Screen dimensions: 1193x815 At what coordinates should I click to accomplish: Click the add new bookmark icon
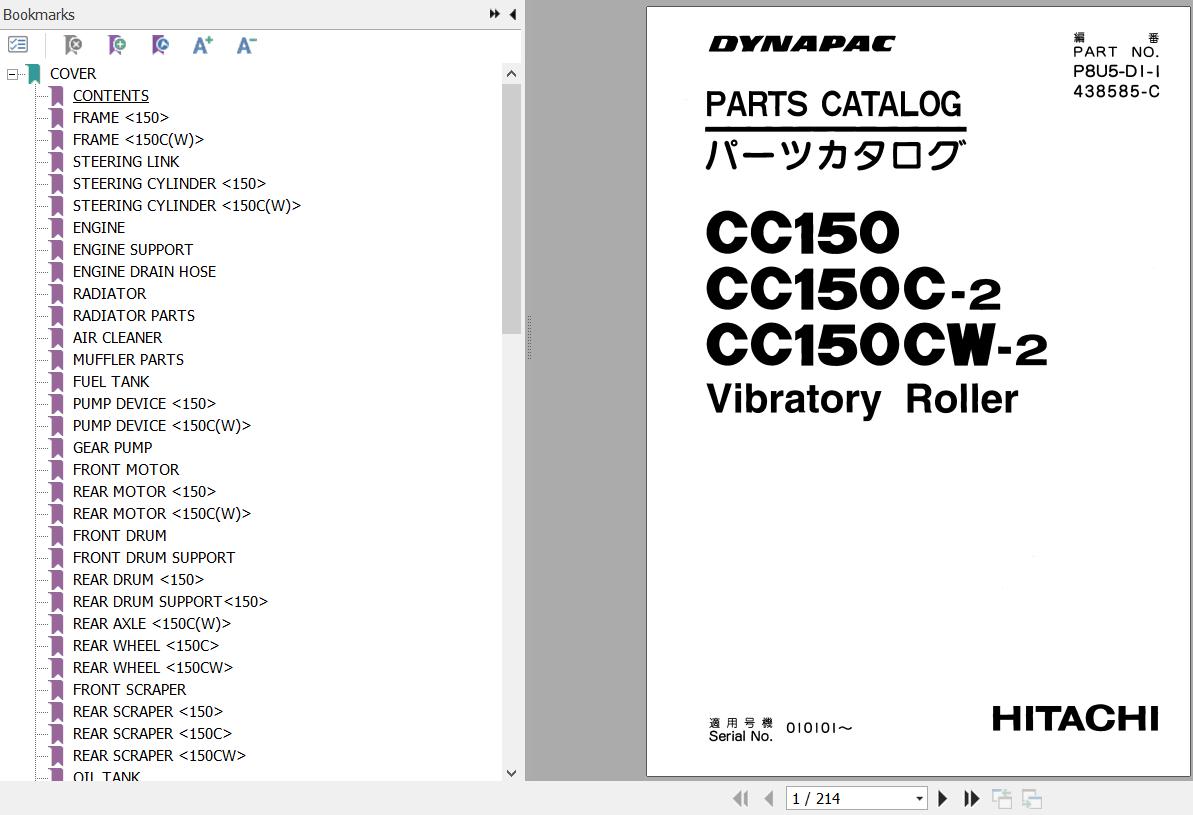tap(117, 45)
